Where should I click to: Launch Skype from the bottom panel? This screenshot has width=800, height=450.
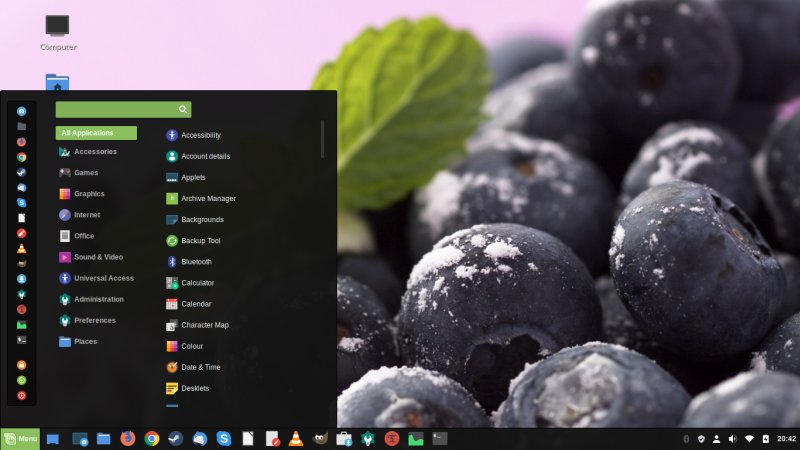click(223, 439)
